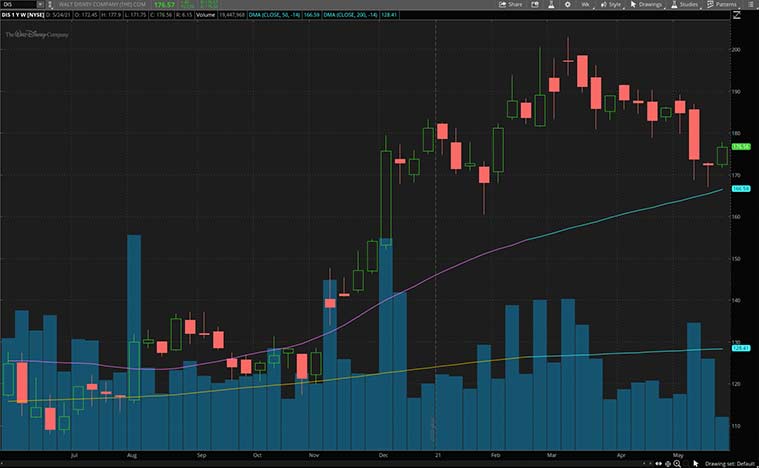Click the icon right of the Share button
The height and width of the screenshot is (468, 759).
click(535, 4)
